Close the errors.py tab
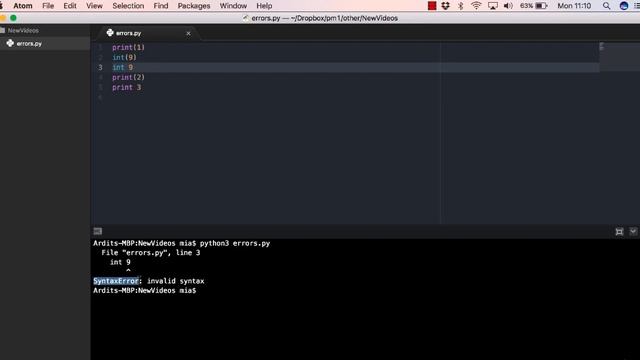 click(188, 33)
